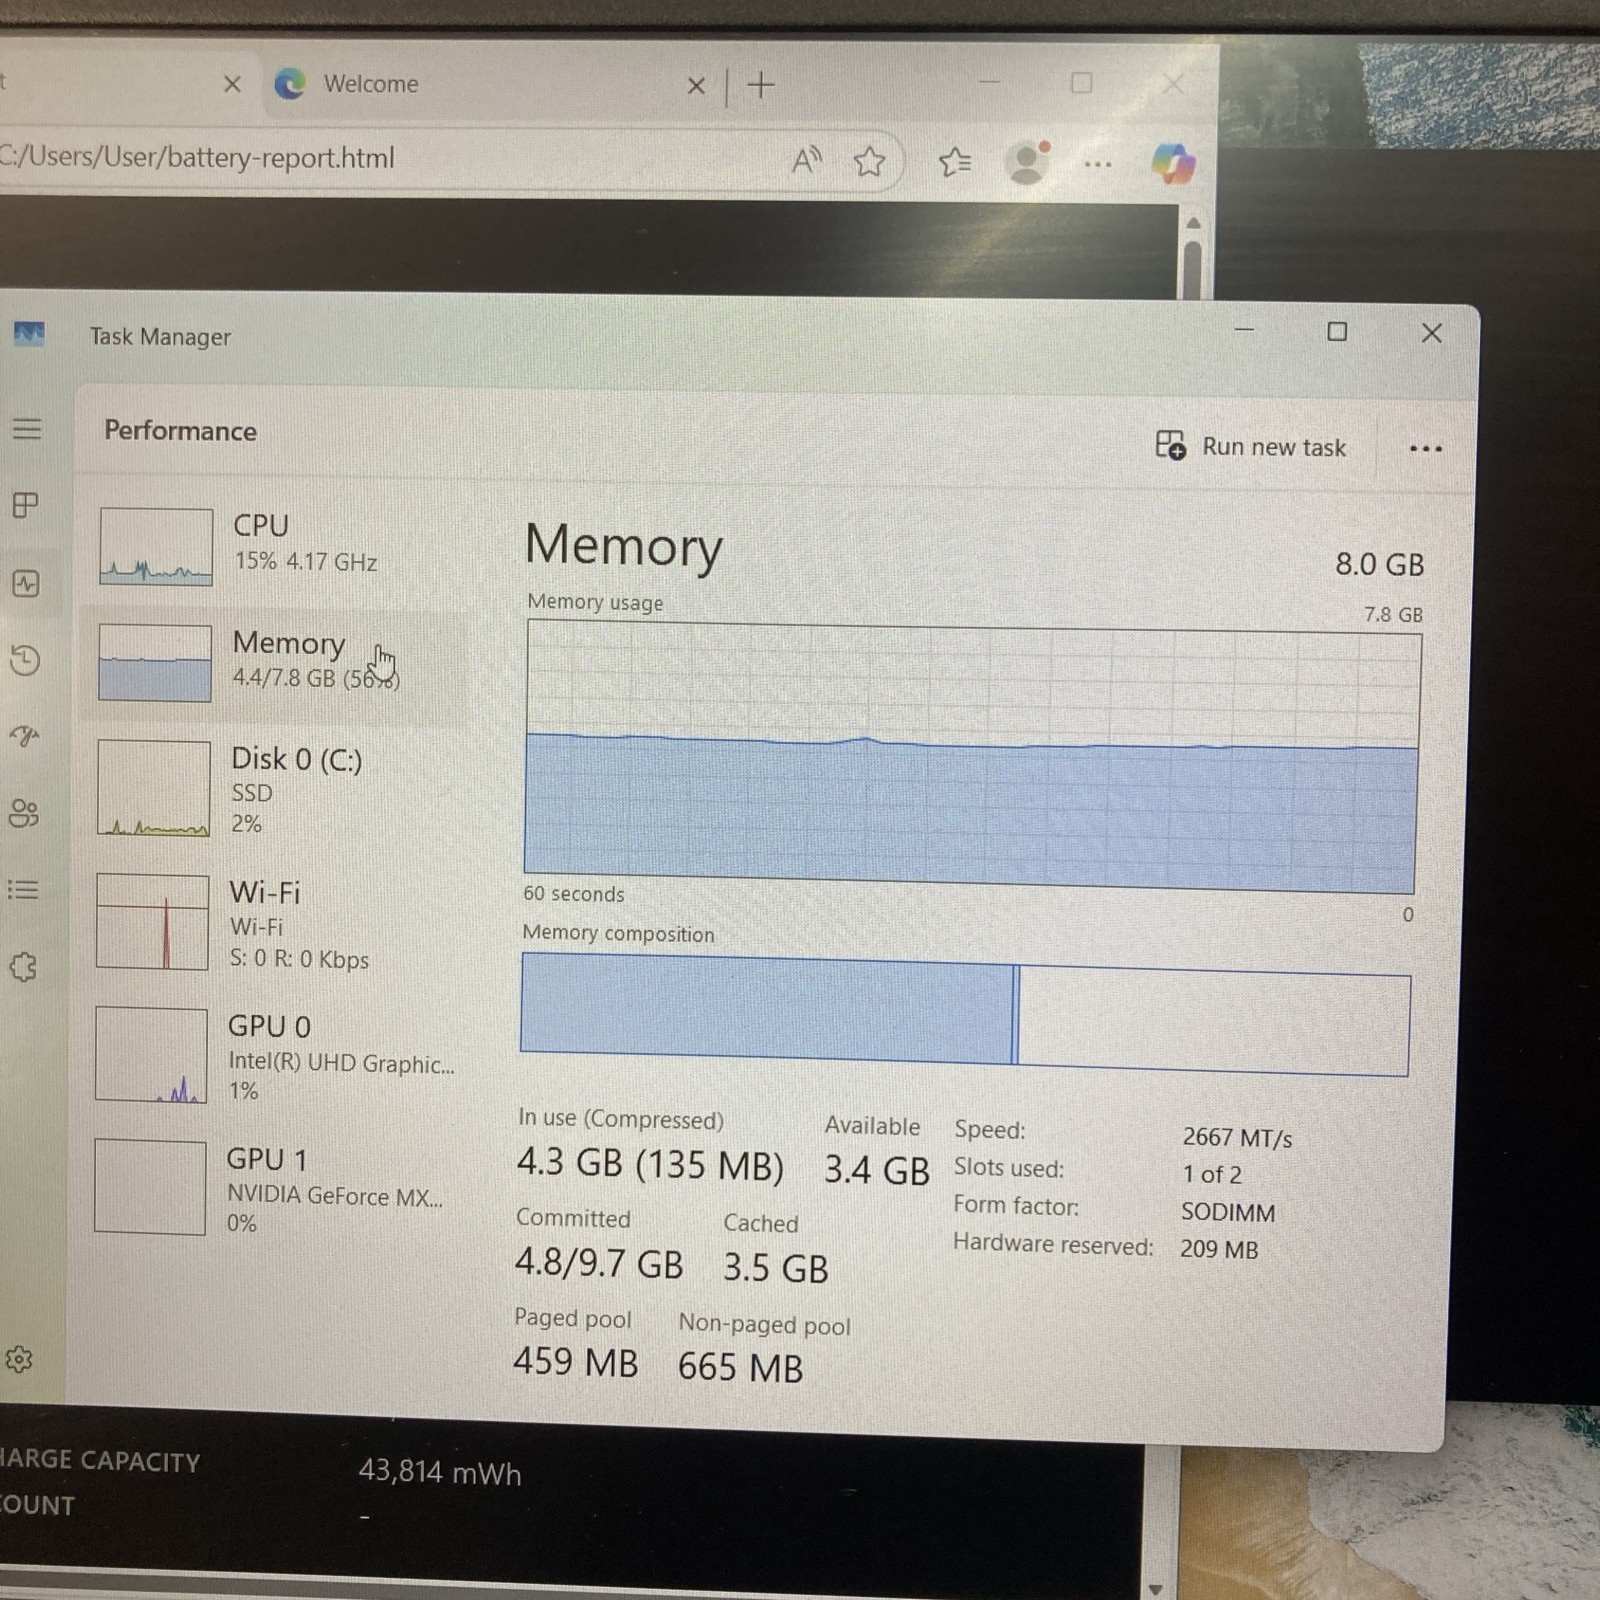1600x1600 pixels.
Task: Click 4.8/9.7 GB committed value
Action: point(599,1263)
